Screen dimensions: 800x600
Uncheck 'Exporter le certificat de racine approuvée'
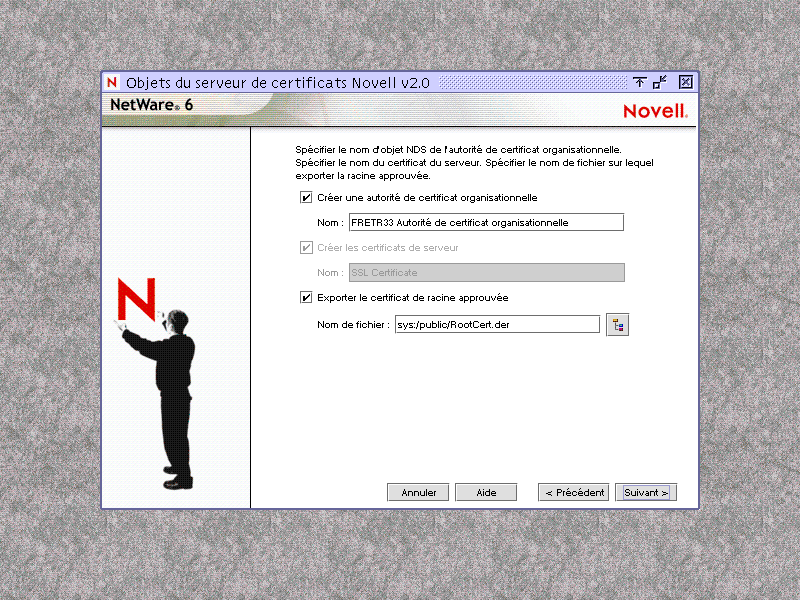pyautogui.click(x=305, y=297)
